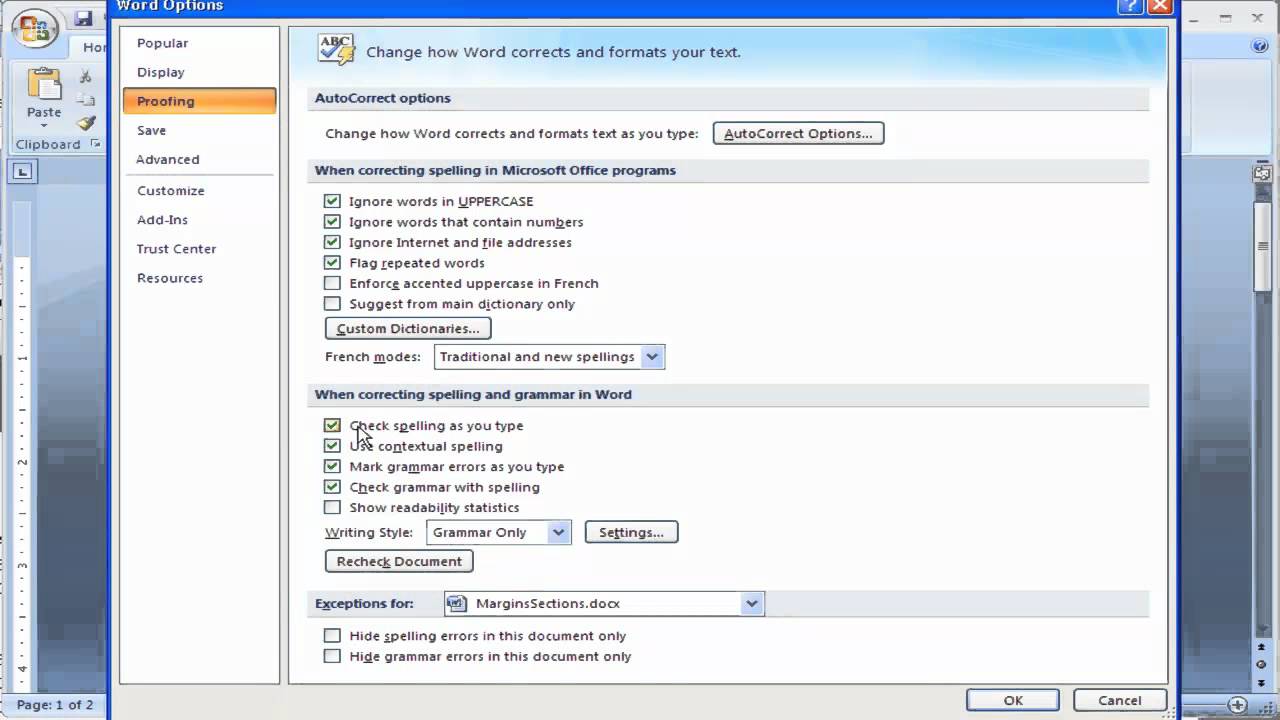The height and width of the screenshot is (720, 1280).
Task: Select the Proofing category
Action: pos(198,101)
